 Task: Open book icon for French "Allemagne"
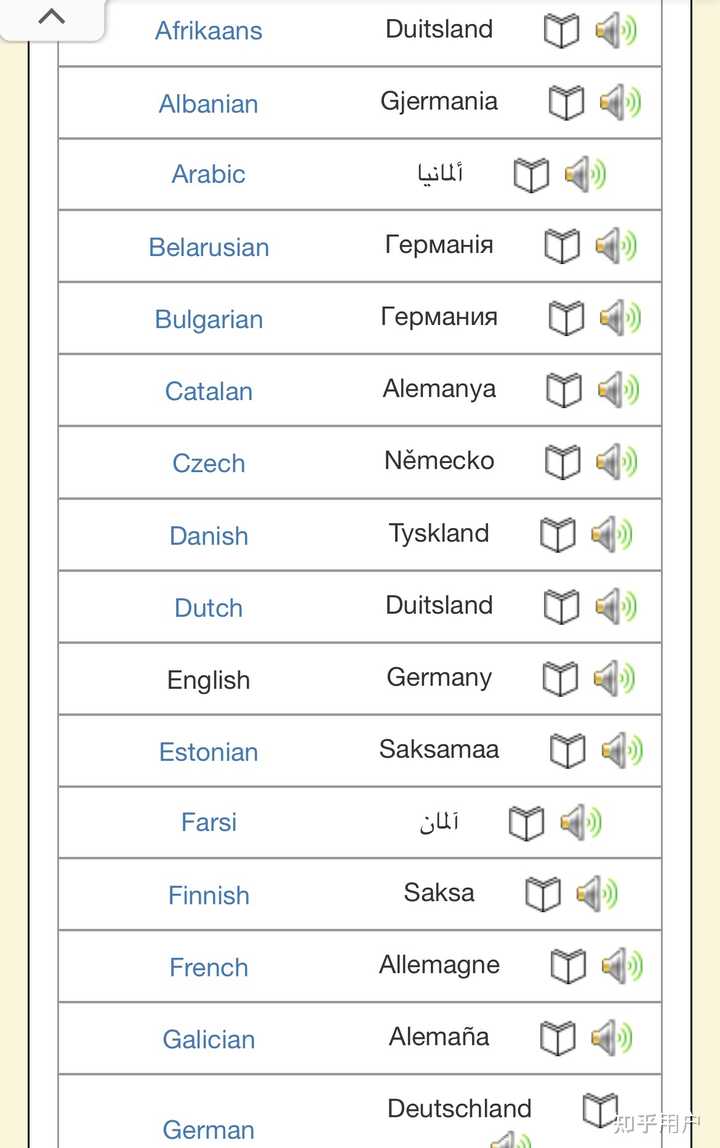point(565,965)
